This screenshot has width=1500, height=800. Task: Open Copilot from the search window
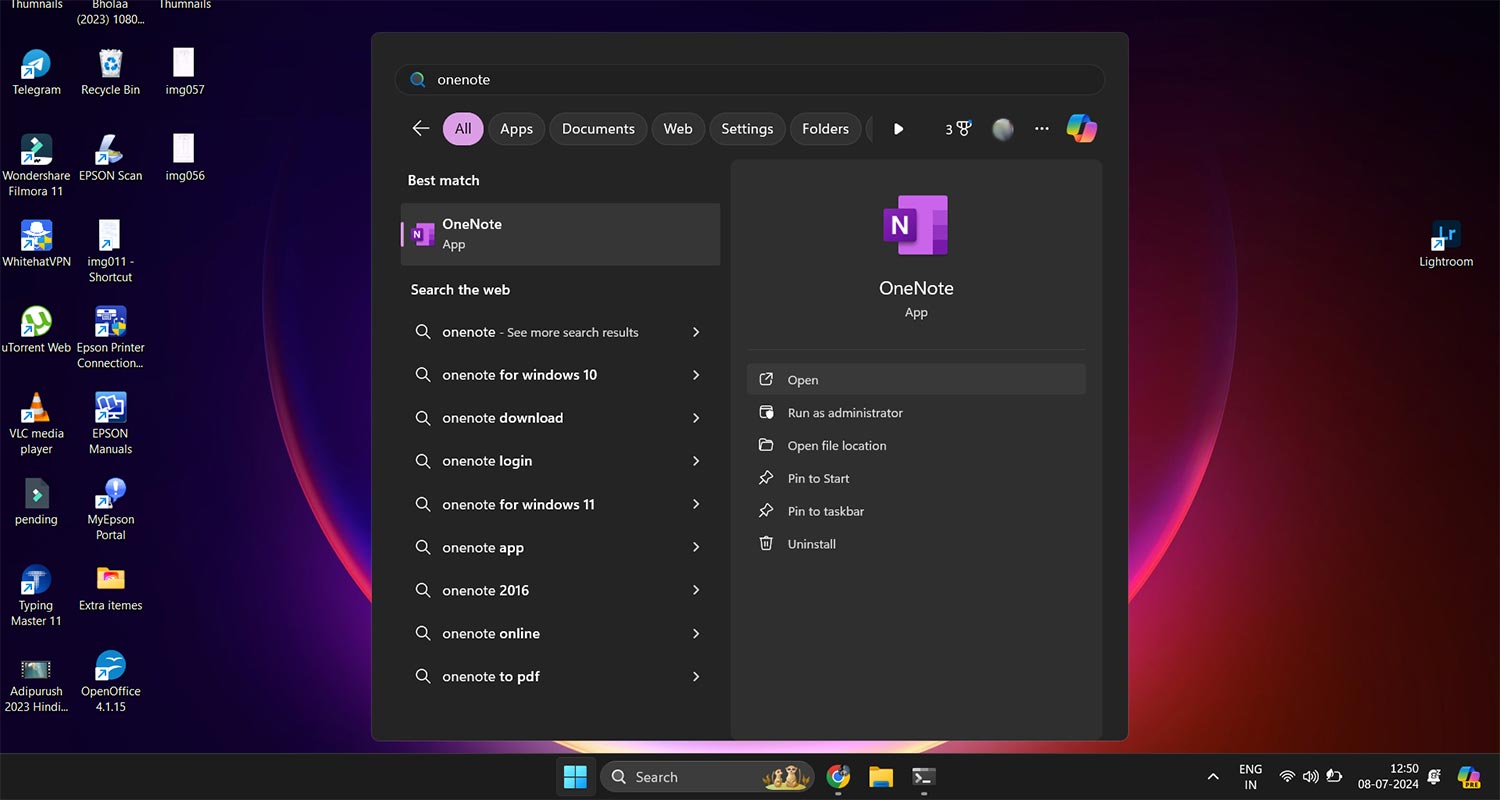[1082, 128]
